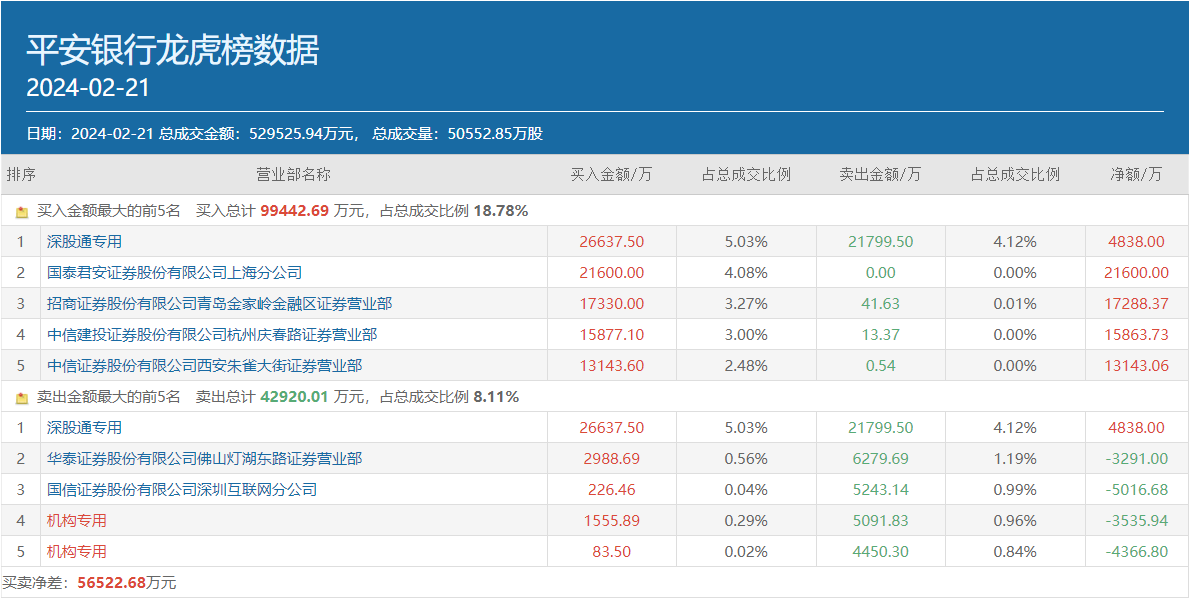
Task: Click the buy total 99442.69 figure
Action: pos(294,211)
